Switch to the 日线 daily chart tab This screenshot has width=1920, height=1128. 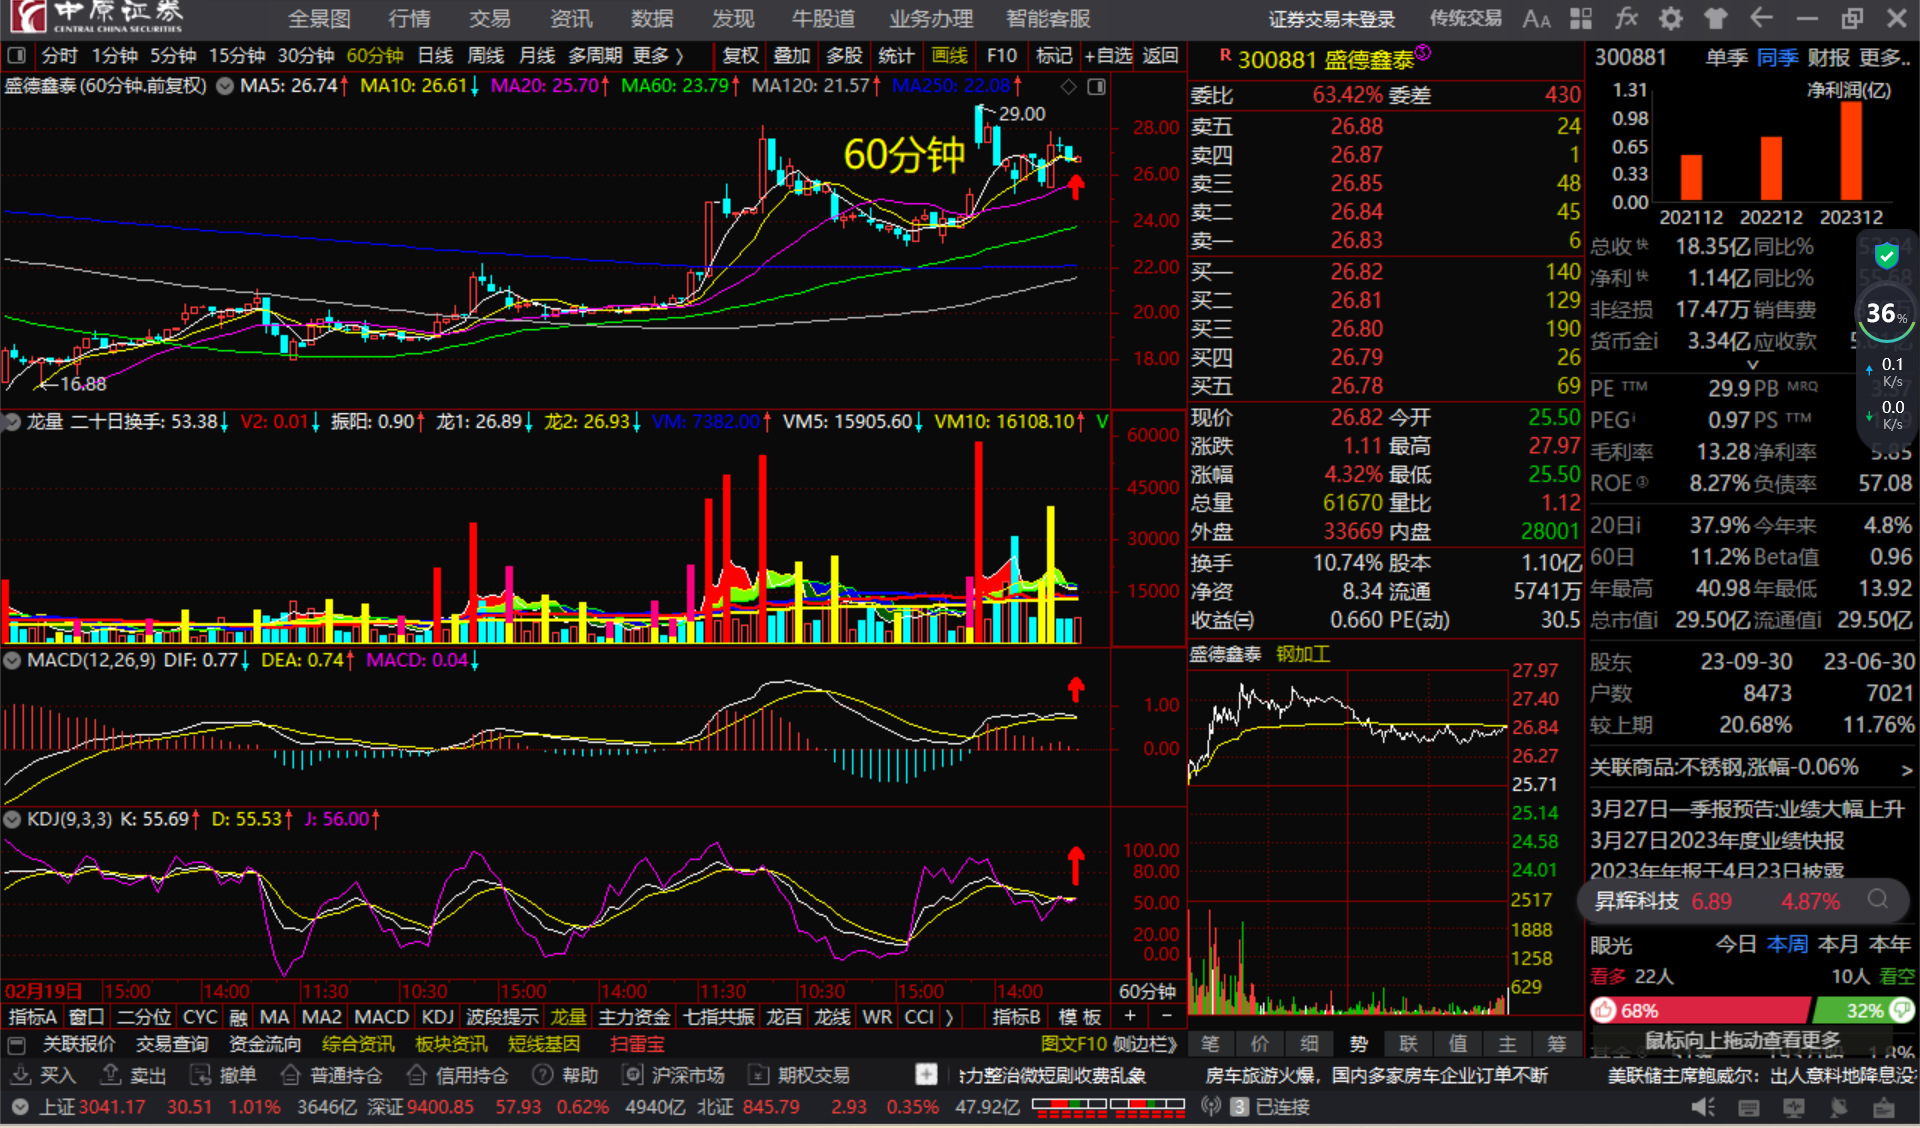point(435,56)
